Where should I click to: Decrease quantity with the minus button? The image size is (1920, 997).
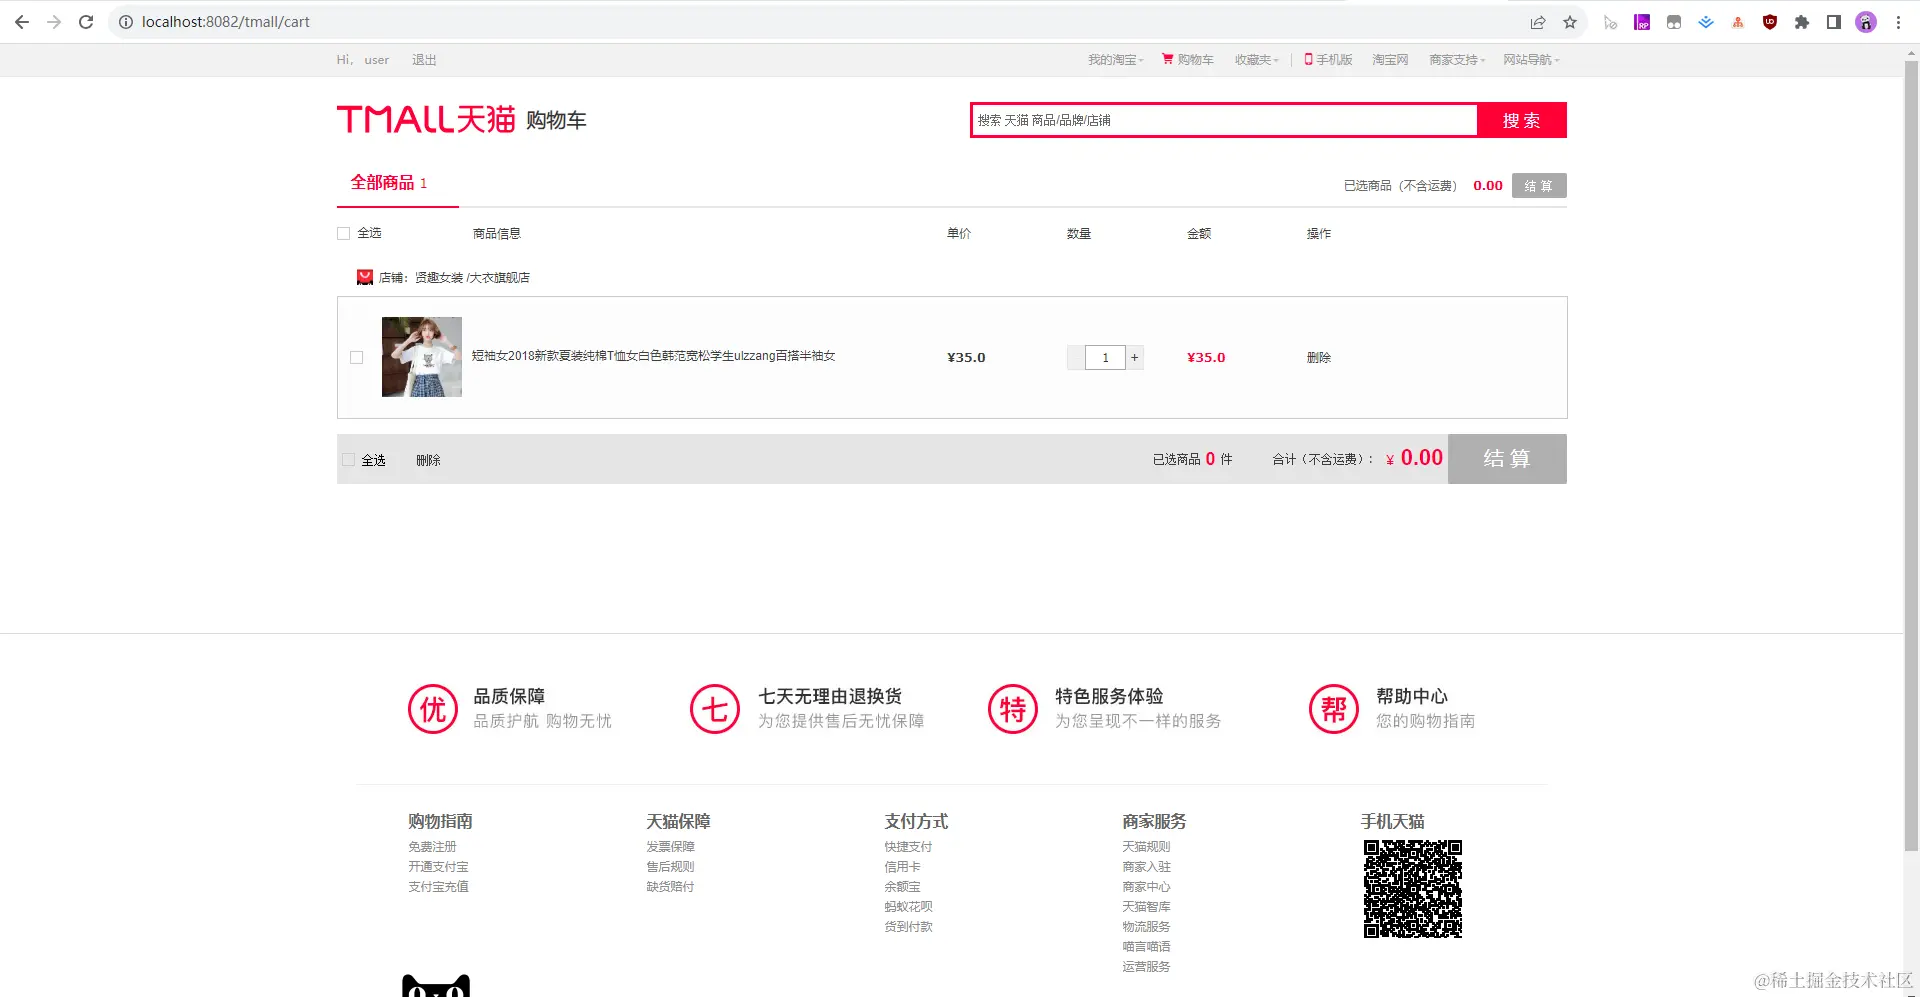(x=1076, y=357)
